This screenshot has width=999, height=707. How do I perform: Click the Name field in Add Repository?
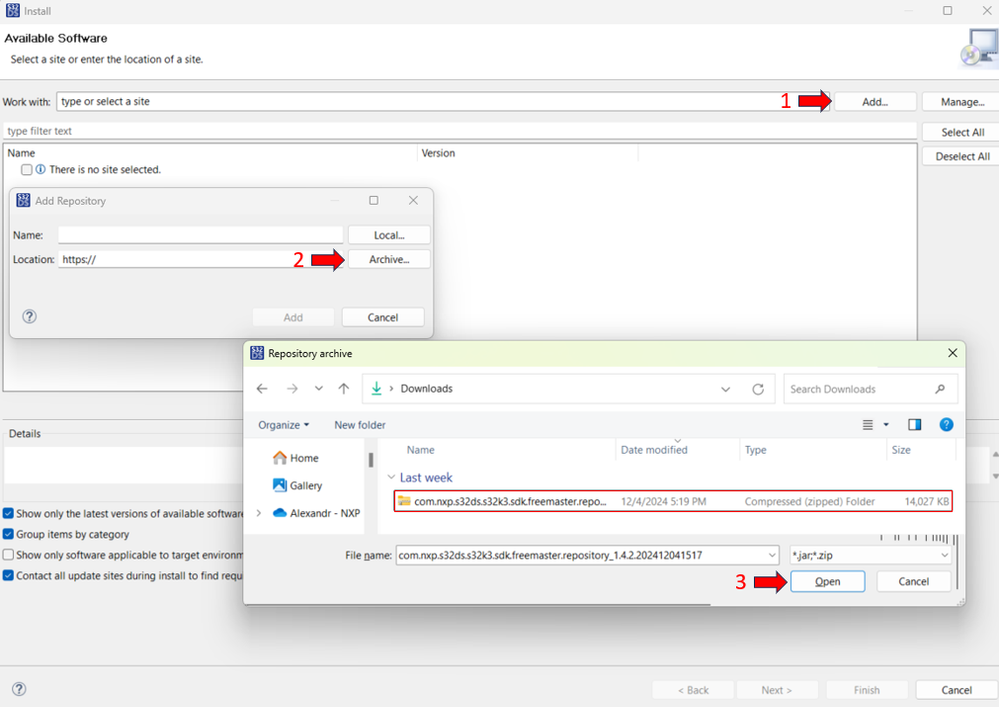[x=201, y=235]
